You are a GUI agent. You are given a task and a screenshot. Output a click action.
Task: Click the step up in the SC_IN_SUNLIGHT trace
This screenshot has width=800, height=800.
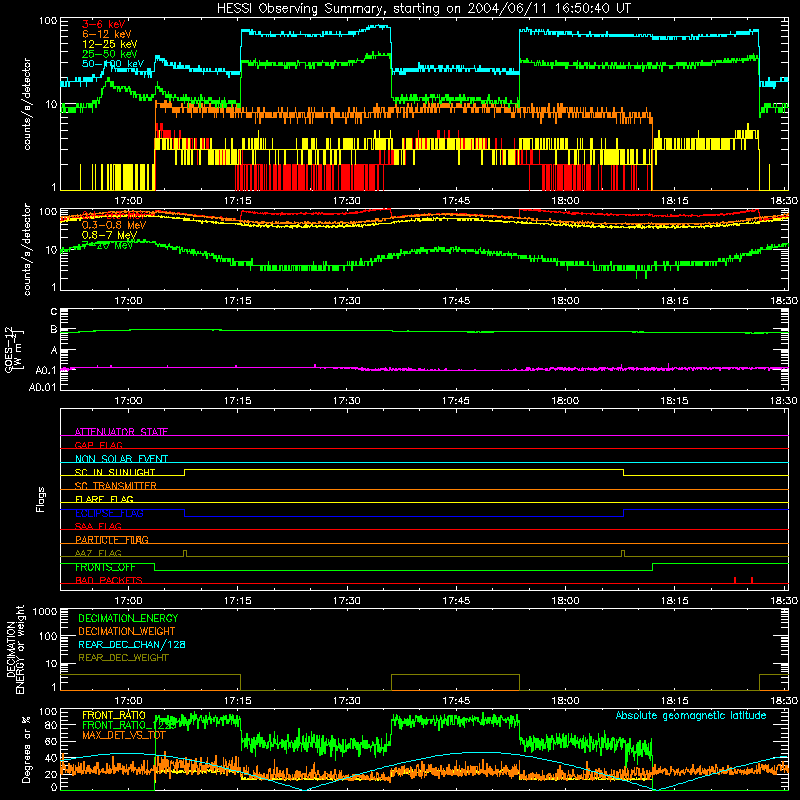tap(184, 472)
